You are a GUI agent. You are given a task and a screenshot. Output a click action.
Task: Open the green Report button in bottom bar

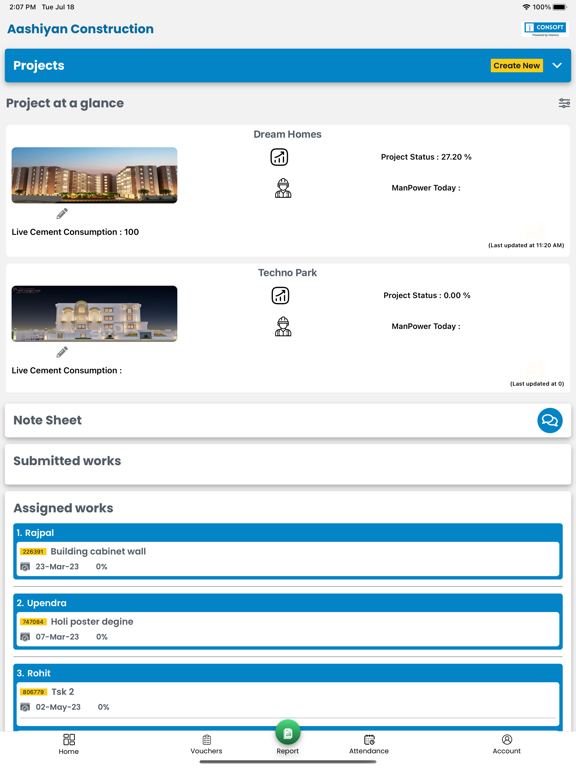coord(288,733)
